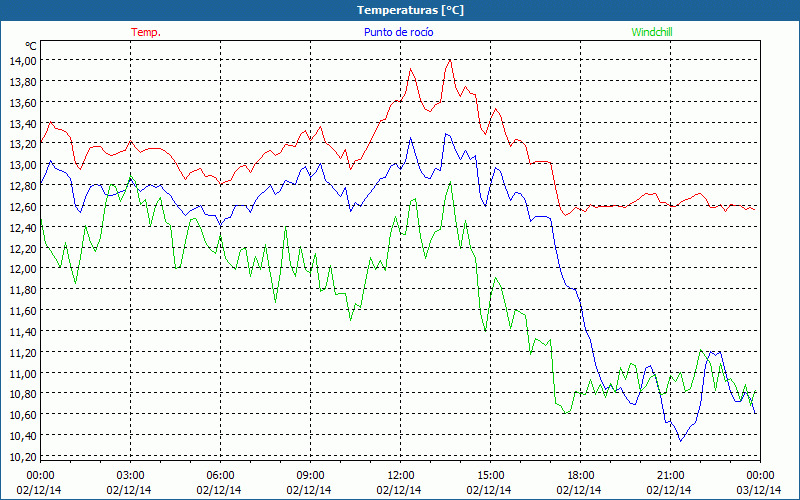Click the 12,20 y-axis value
Viewport: 800px width, 500px height.
[23, 248]
